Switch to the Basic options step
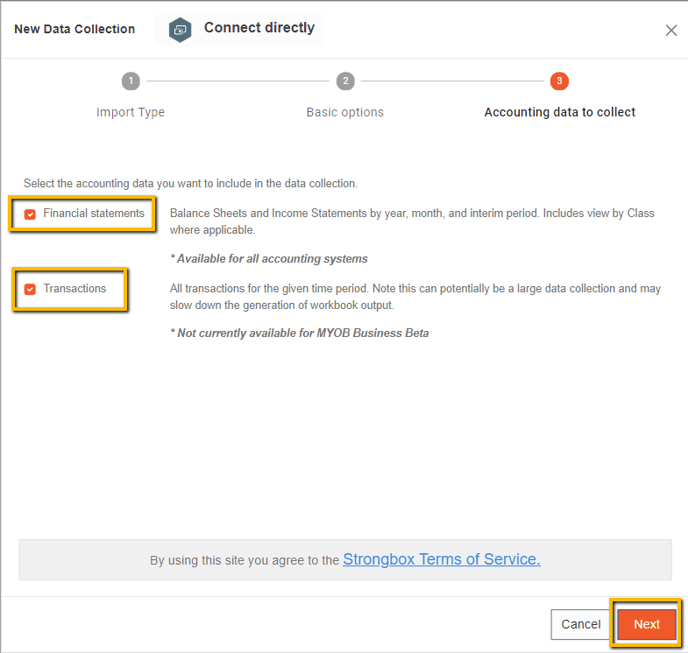The width and height of the screenshot is (688, 653). 345,112
